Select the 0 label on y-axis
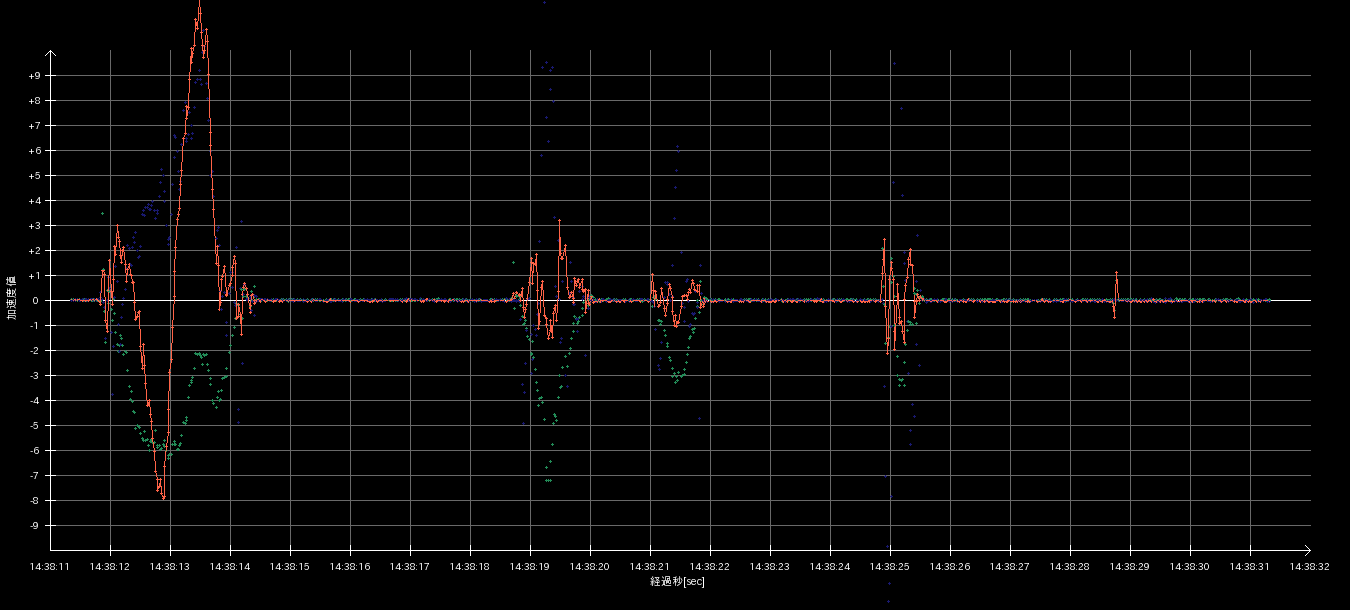The width and height of the screenshot is (1350, 610). click(38, 301)
